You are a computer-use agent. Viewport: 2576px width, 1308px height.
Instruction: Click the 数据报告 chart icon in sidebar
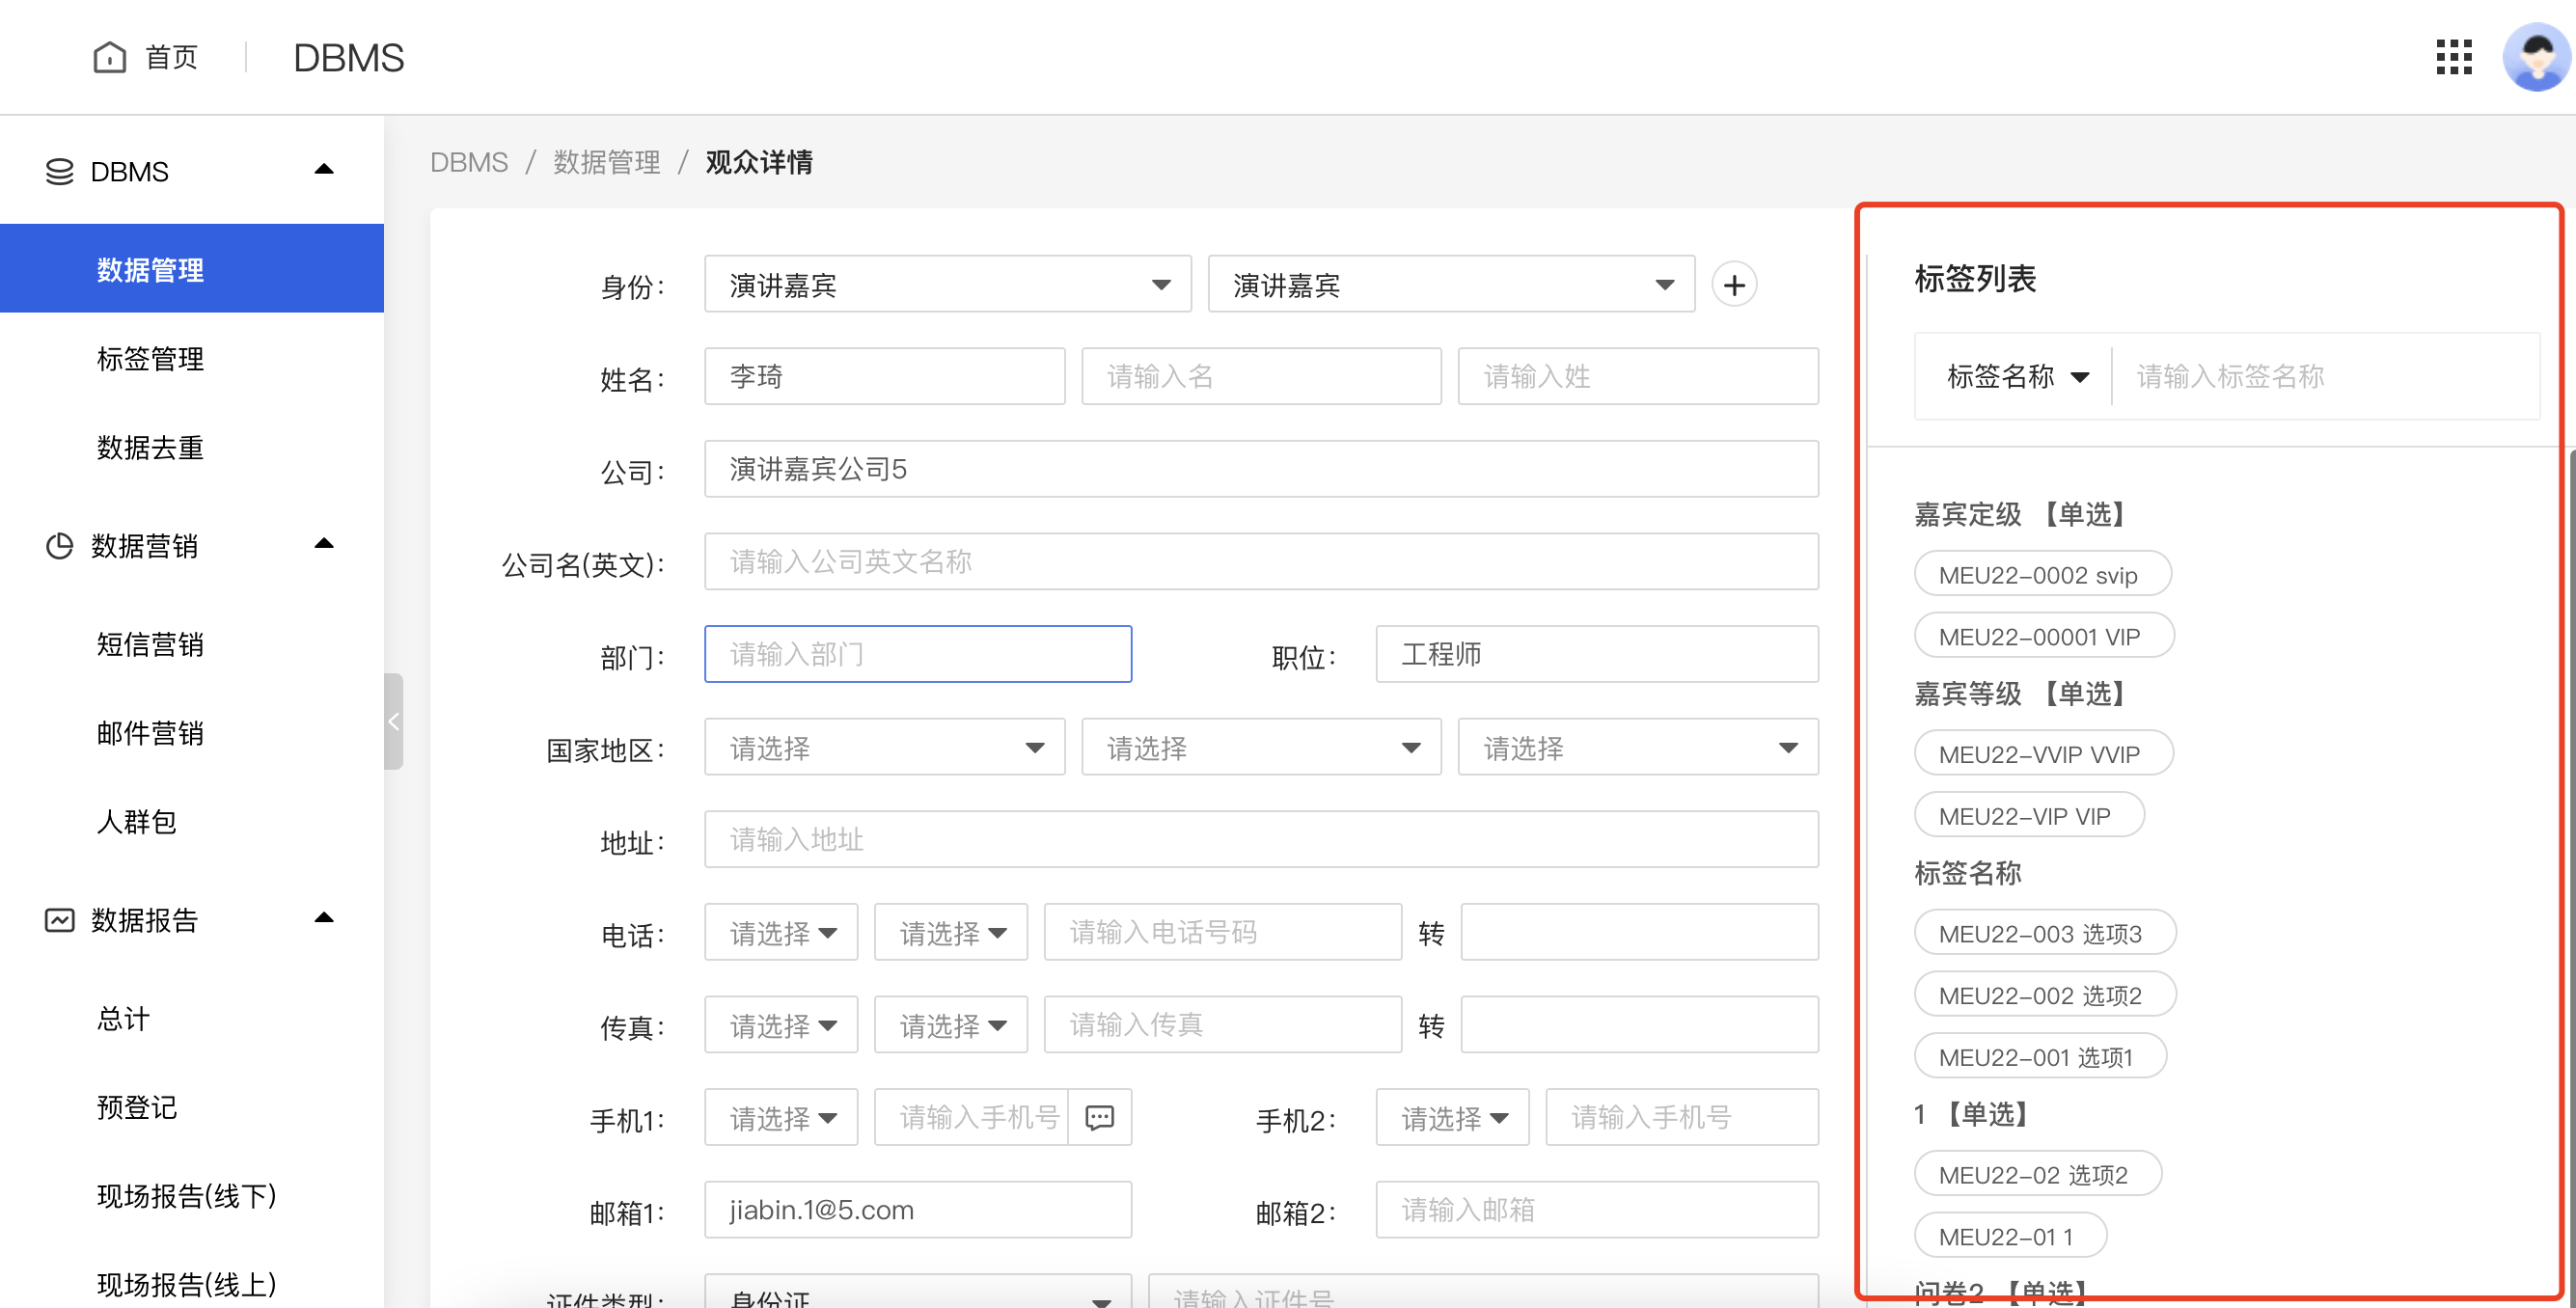click(x=58, y=919)
